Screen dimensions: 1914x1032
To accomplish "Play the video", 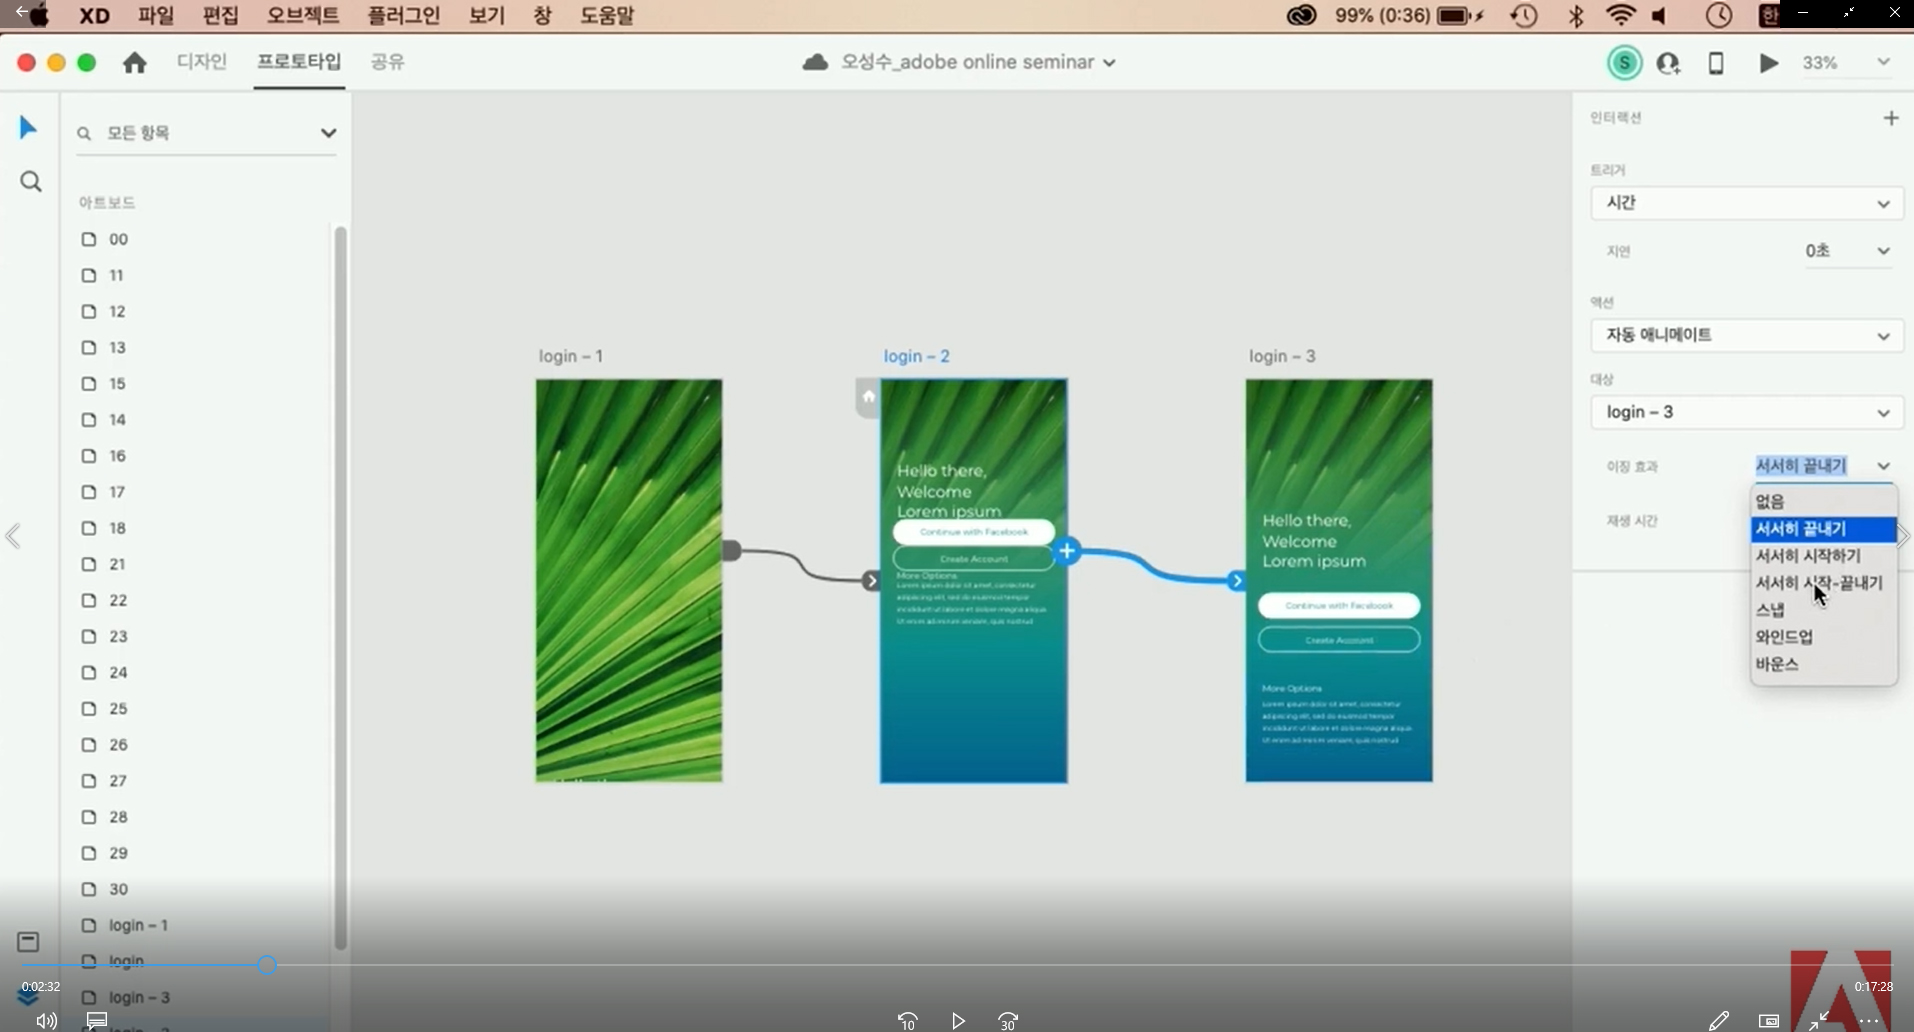I will tap(958, 1020).
